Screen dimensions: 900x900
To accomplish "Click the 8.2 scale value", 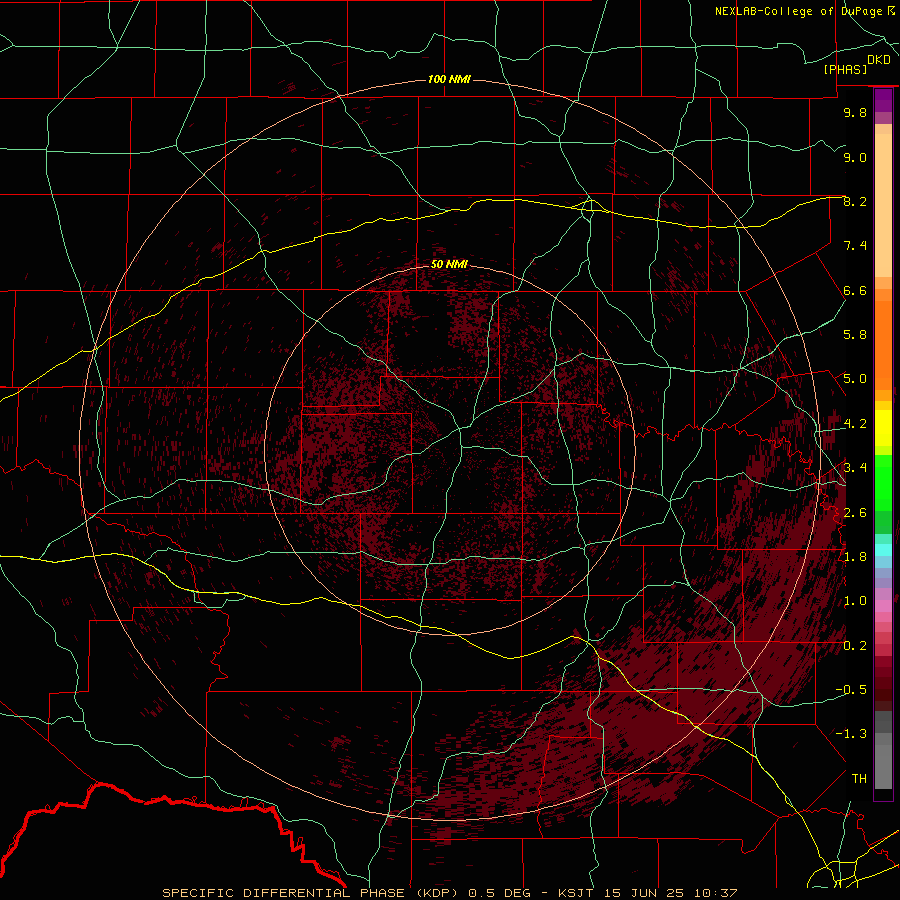I will (x=855, y=201).
